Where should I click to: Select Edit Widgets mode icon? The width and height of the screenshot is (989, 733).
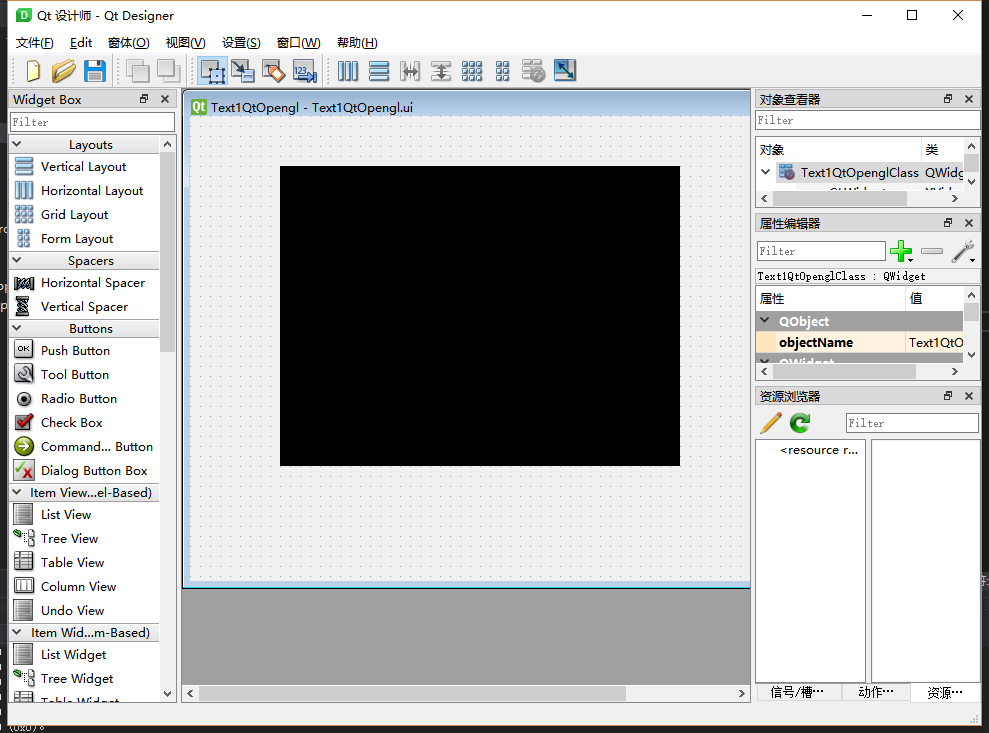pos(213,71)
